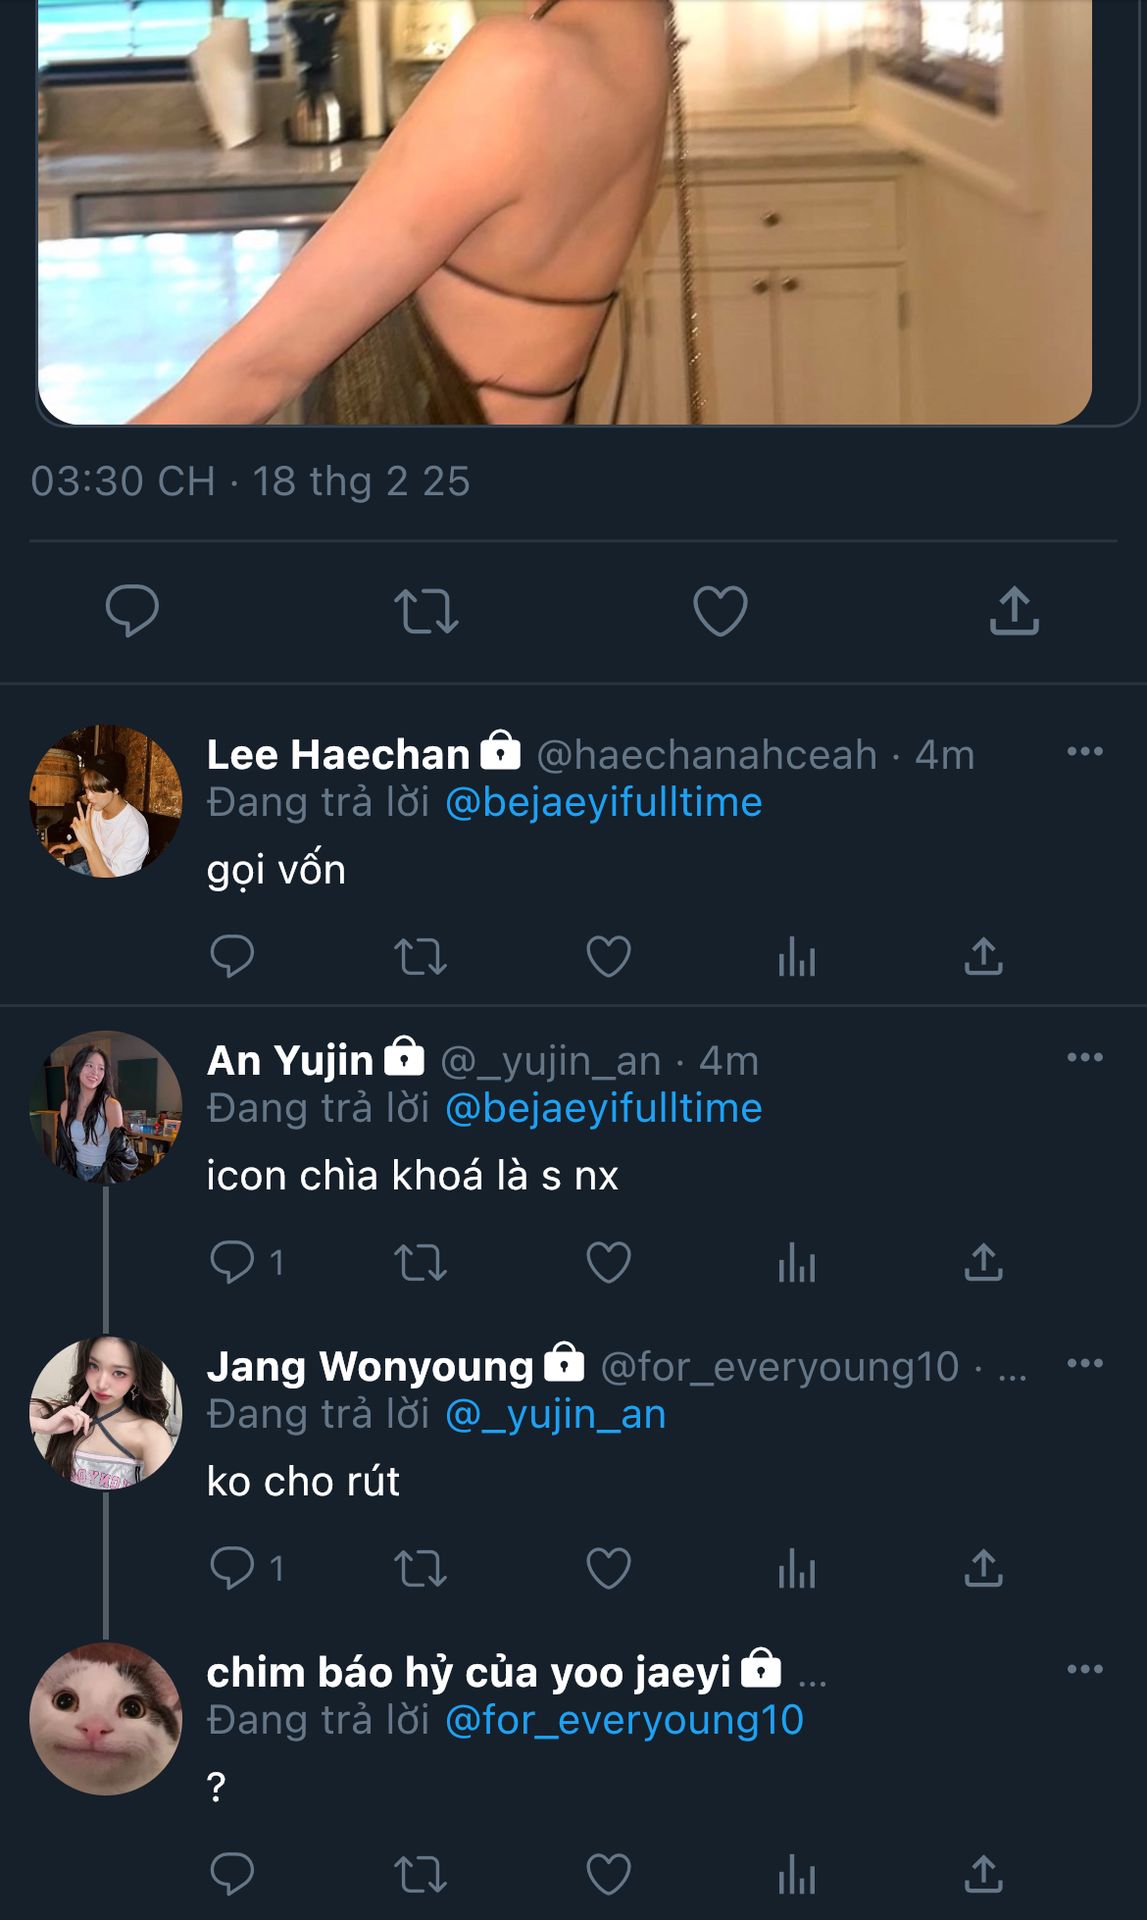Like An Yujin's reply
The height and width of the screenshot is (1920, 1147).
(608, 1263)
